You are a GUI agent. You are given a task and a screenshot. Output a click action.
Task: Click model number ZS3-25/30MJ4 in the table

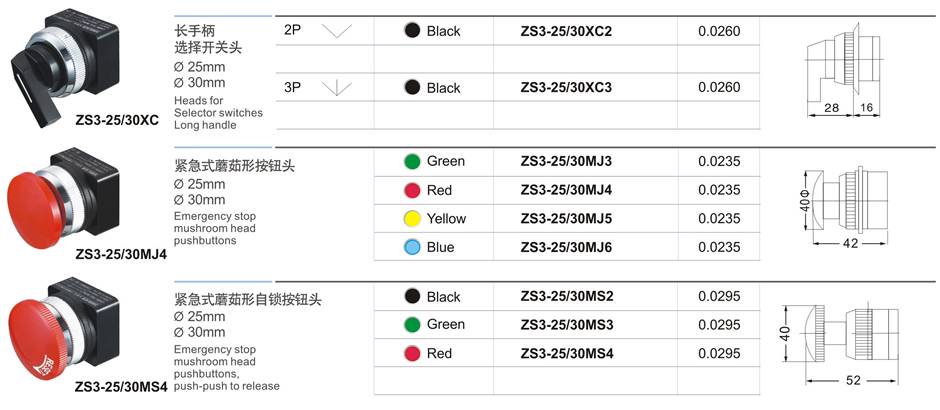(x=566, y=190)
